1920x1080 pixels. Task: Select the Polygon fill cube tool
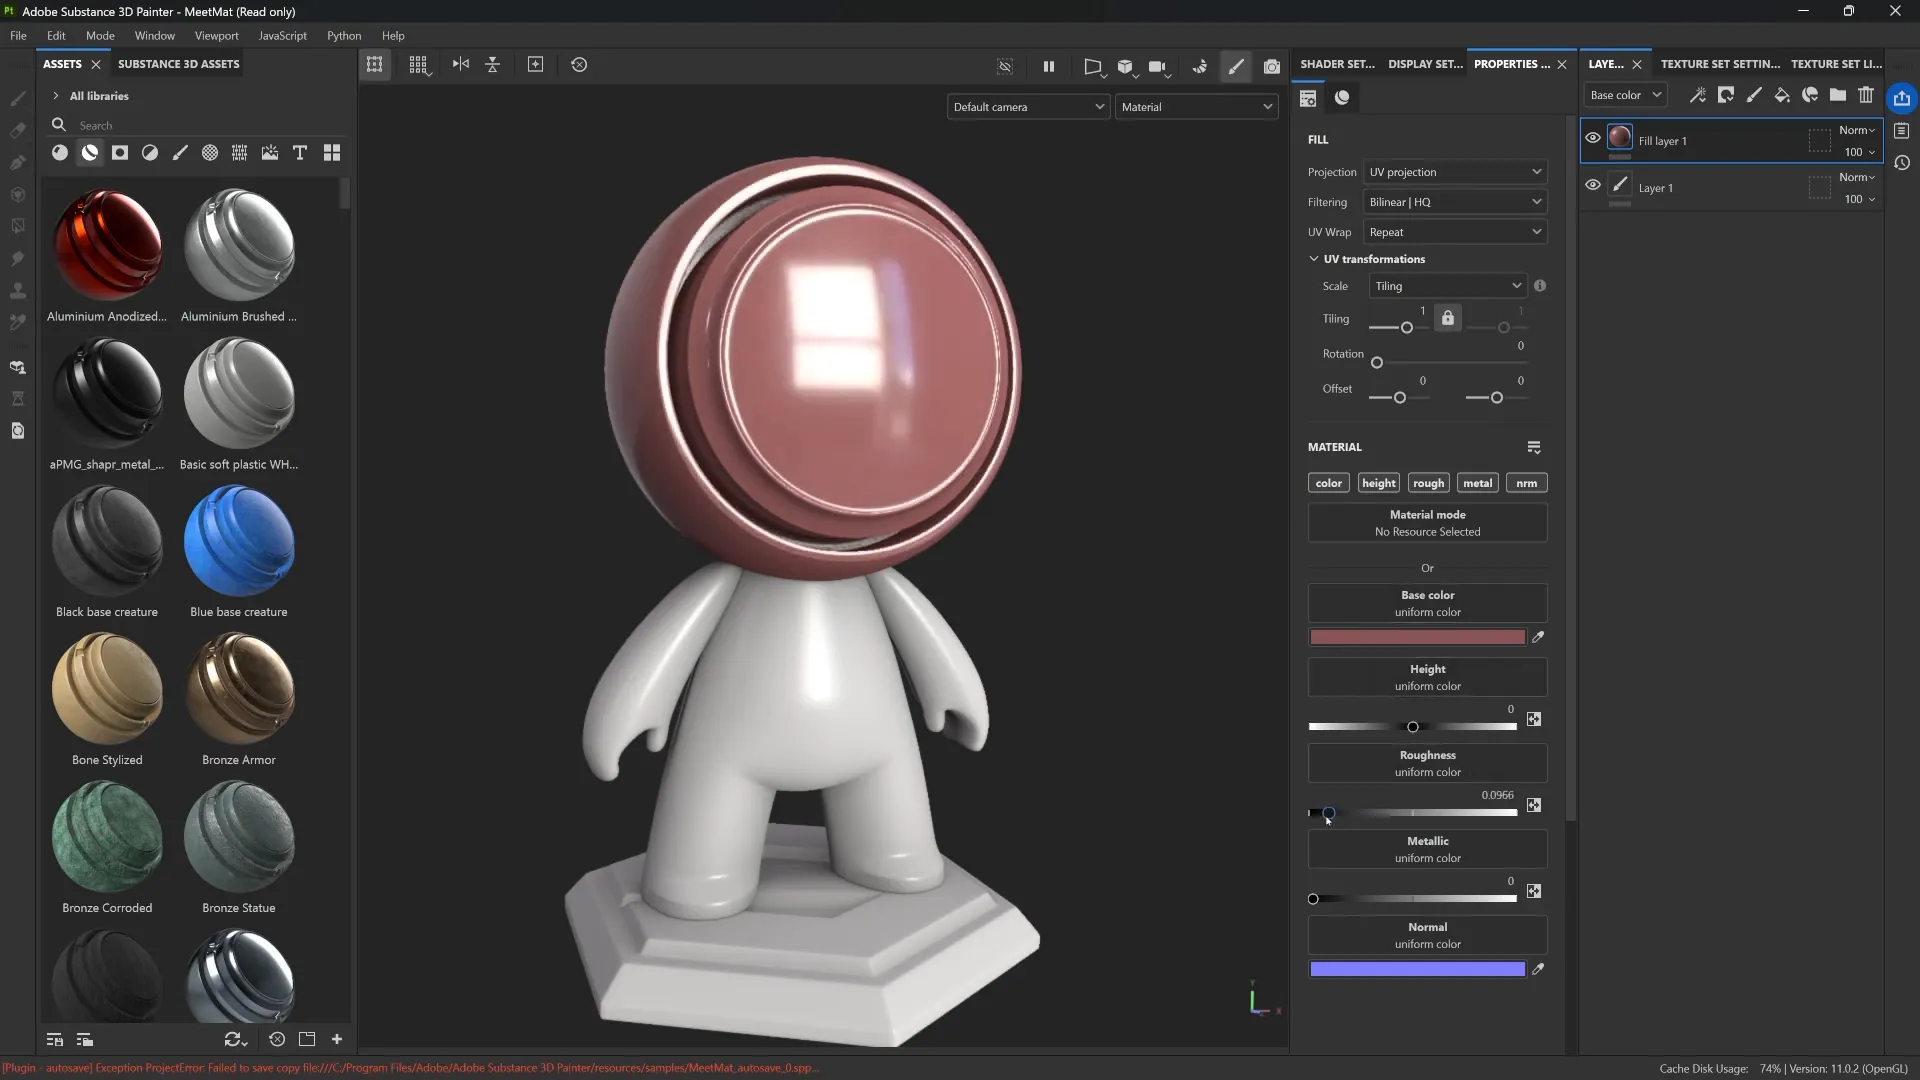pyautogui.click(x=18, y=195)
